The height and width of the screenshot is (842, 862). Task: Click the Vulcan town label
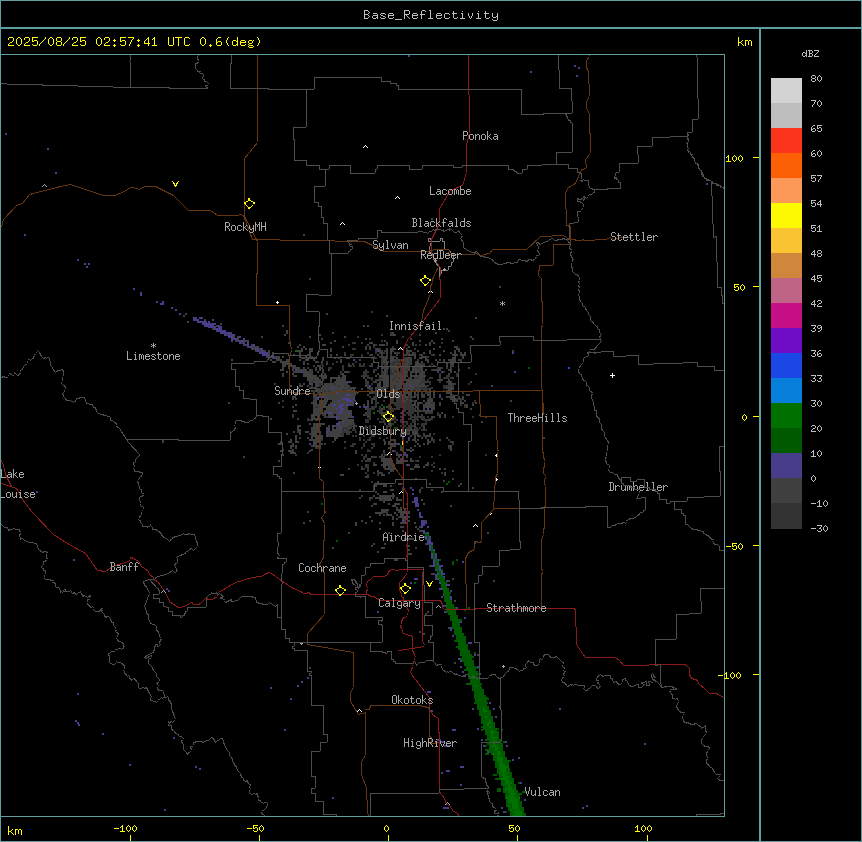[542, 792]
